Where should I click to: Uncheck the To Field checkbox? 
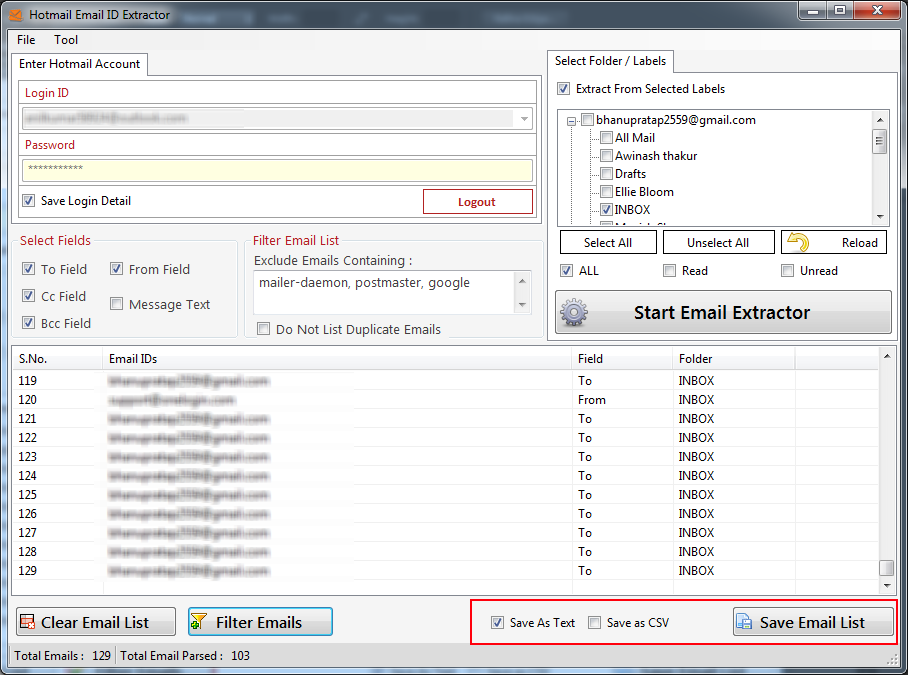point(28,269)
